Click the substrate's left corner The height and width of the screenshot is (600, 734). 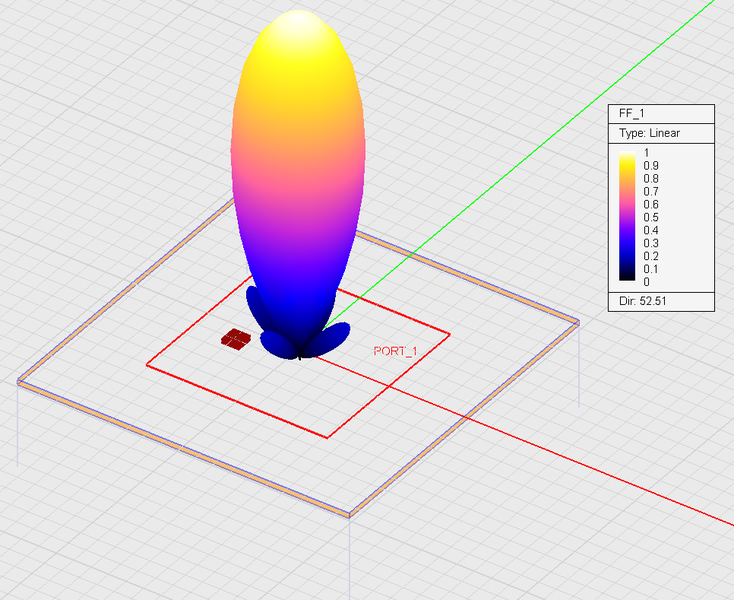19,381
